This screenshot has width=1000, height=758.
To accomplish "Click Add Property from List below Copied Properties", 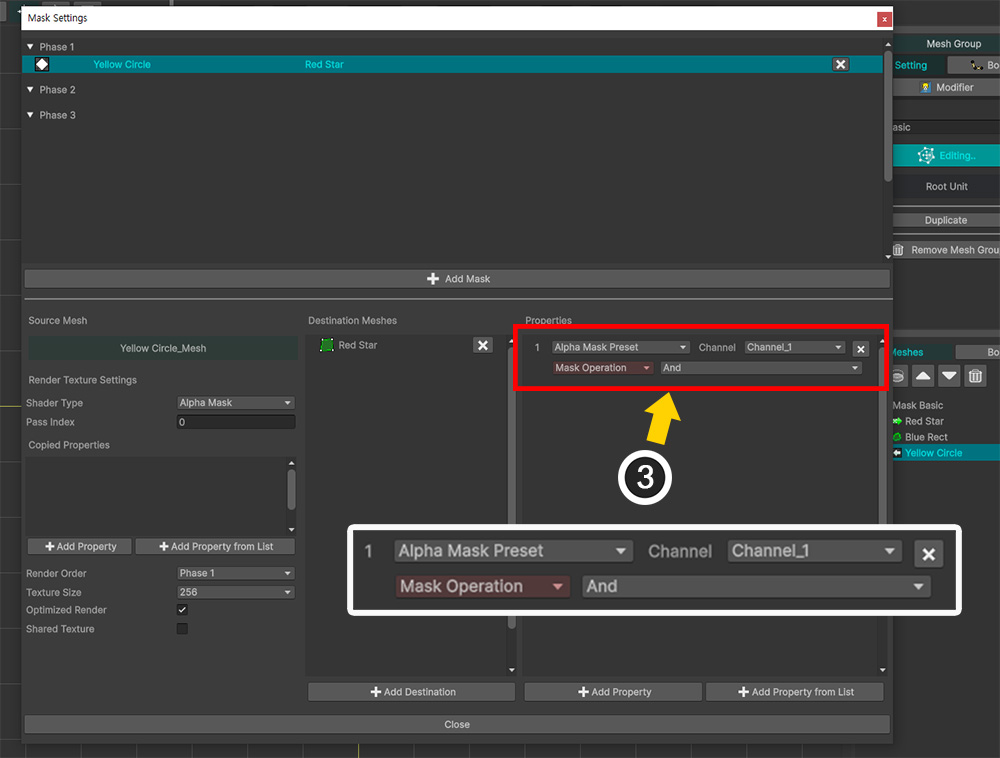I will [216, 546].
